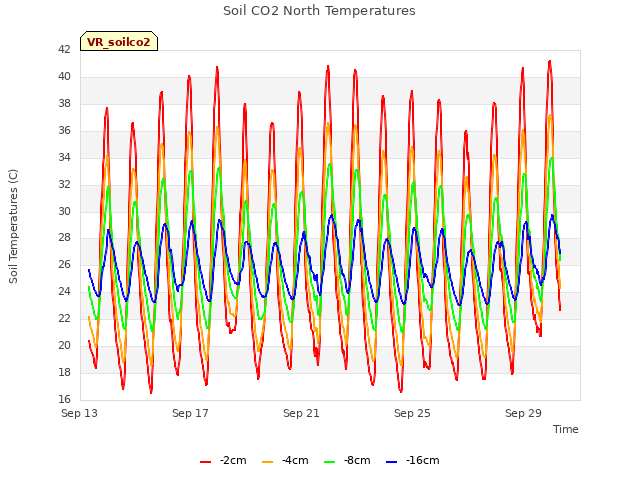This screenshot has height=480, width=640.
Task: Click the 16 y-axis tick label
Action: pos(64,399)
